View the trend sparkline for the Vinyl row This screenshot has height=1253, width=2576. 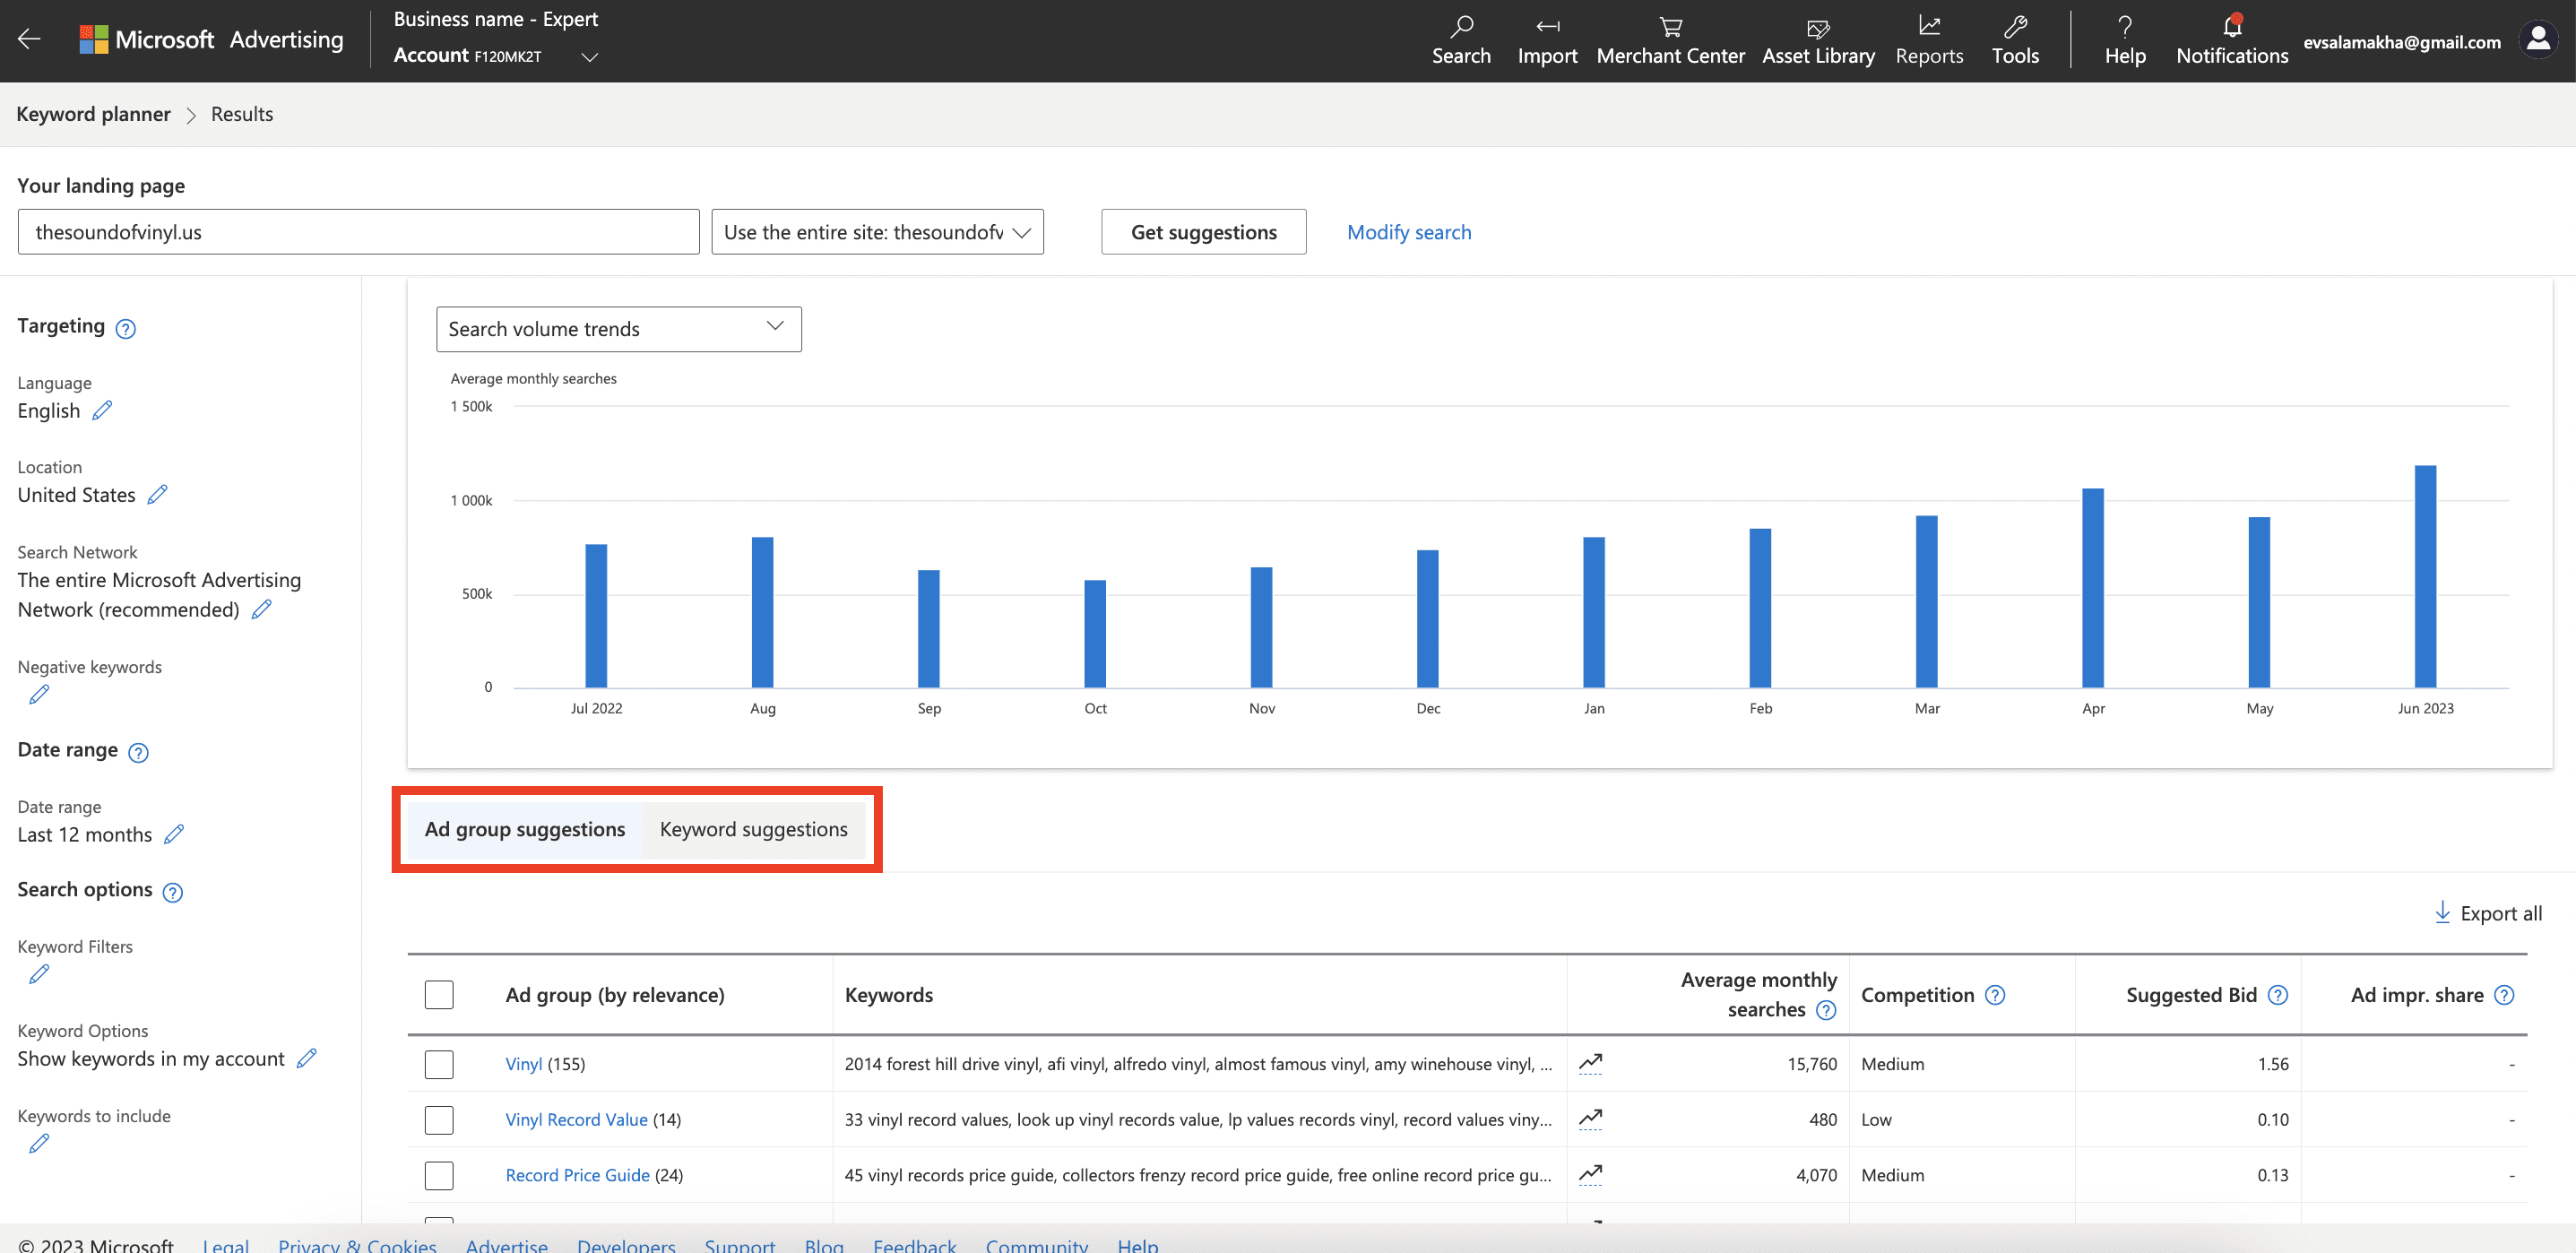pyautogui.click(x=1590, y=1064)
